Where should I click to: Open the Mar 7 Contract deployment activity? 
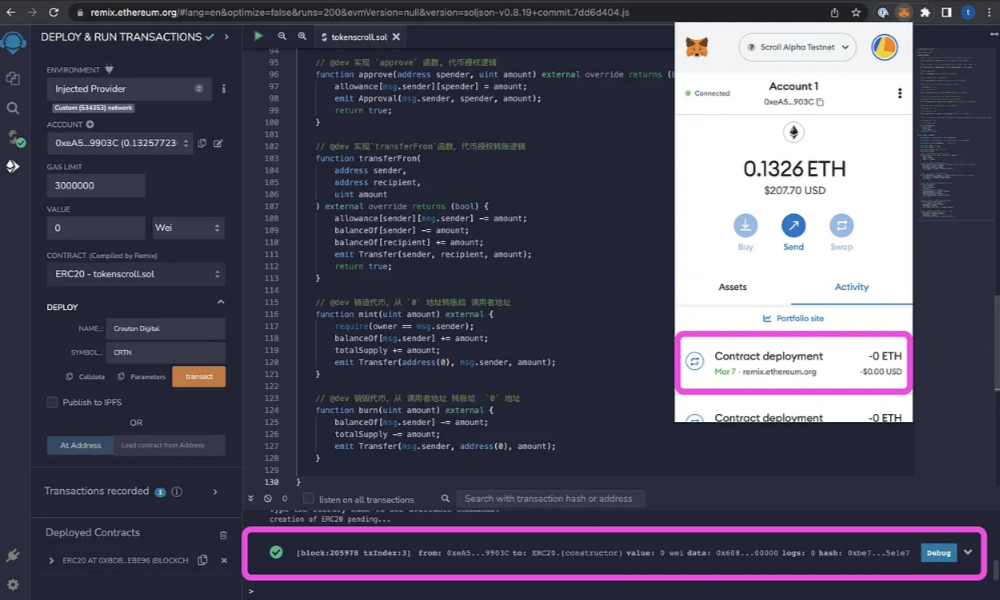793,363
